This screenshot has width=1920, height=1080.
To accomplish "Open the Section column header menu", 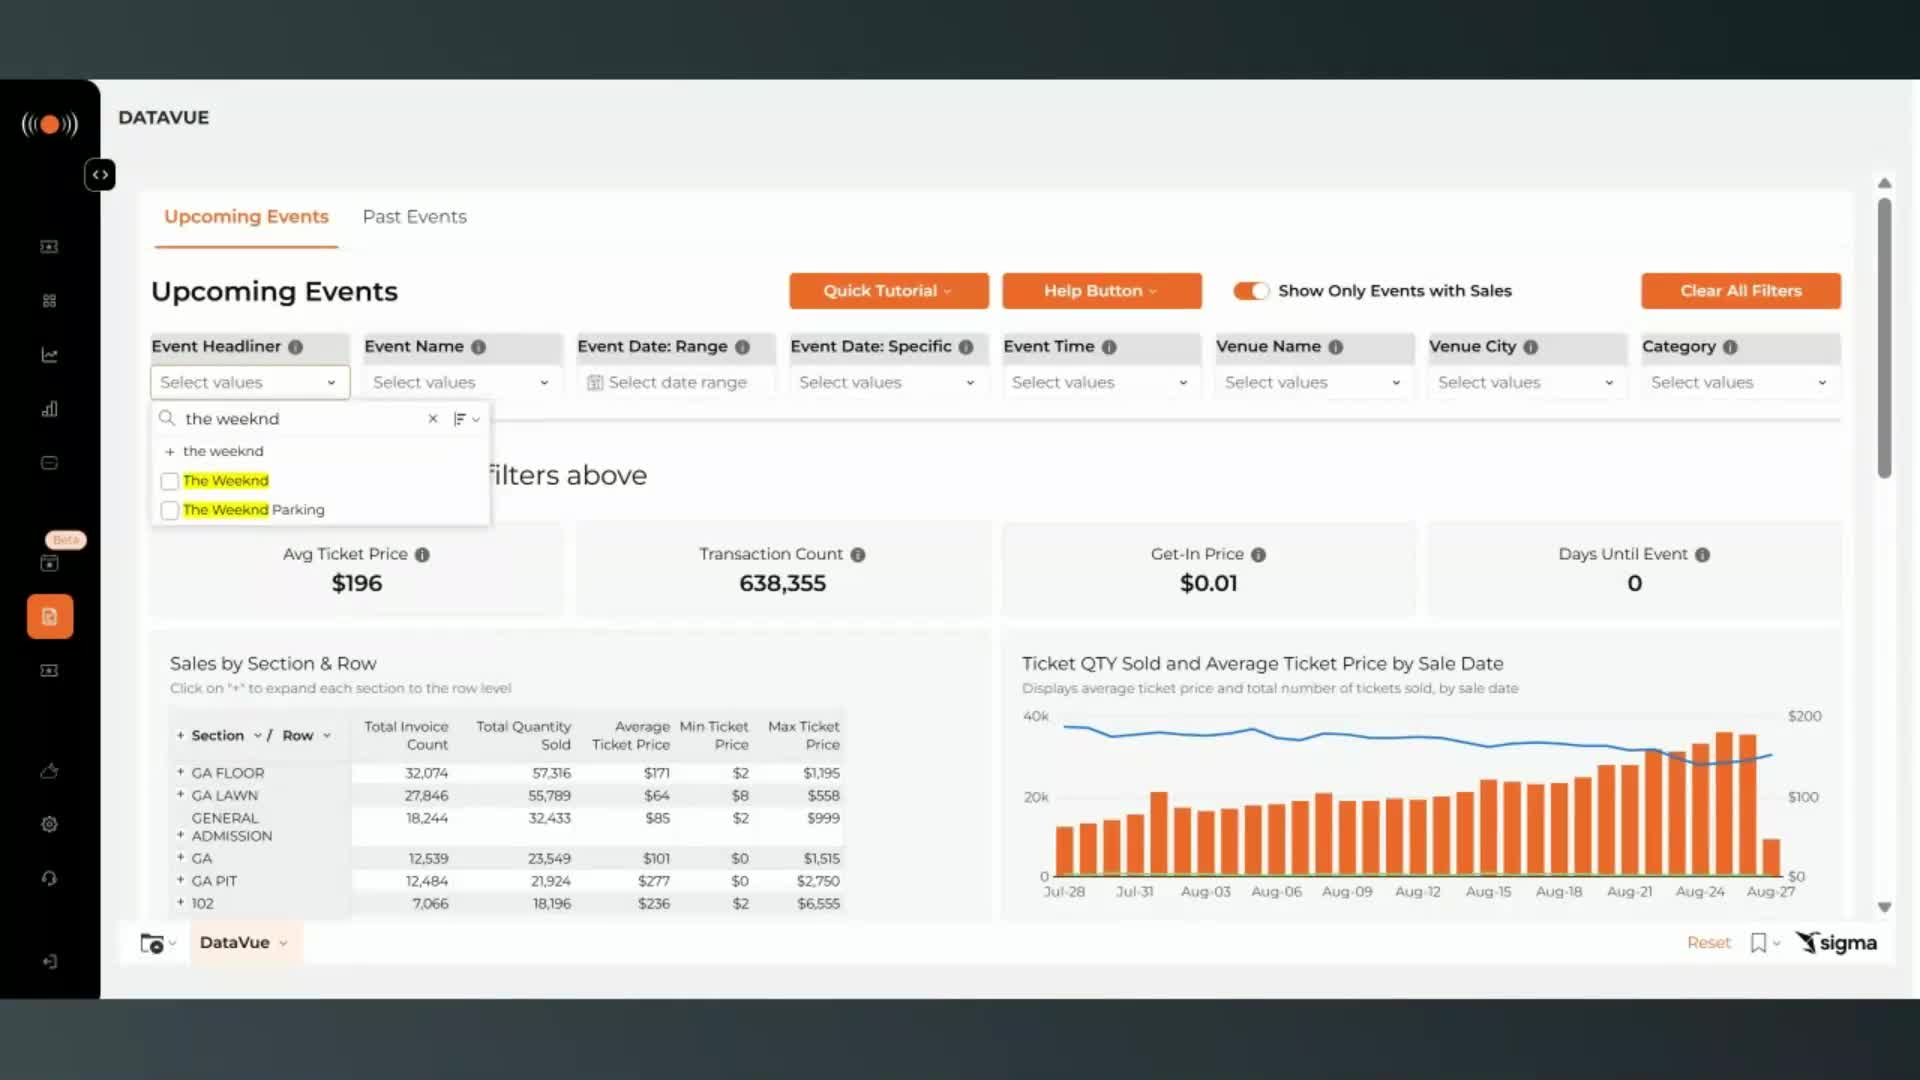I will tap(257, 735).
